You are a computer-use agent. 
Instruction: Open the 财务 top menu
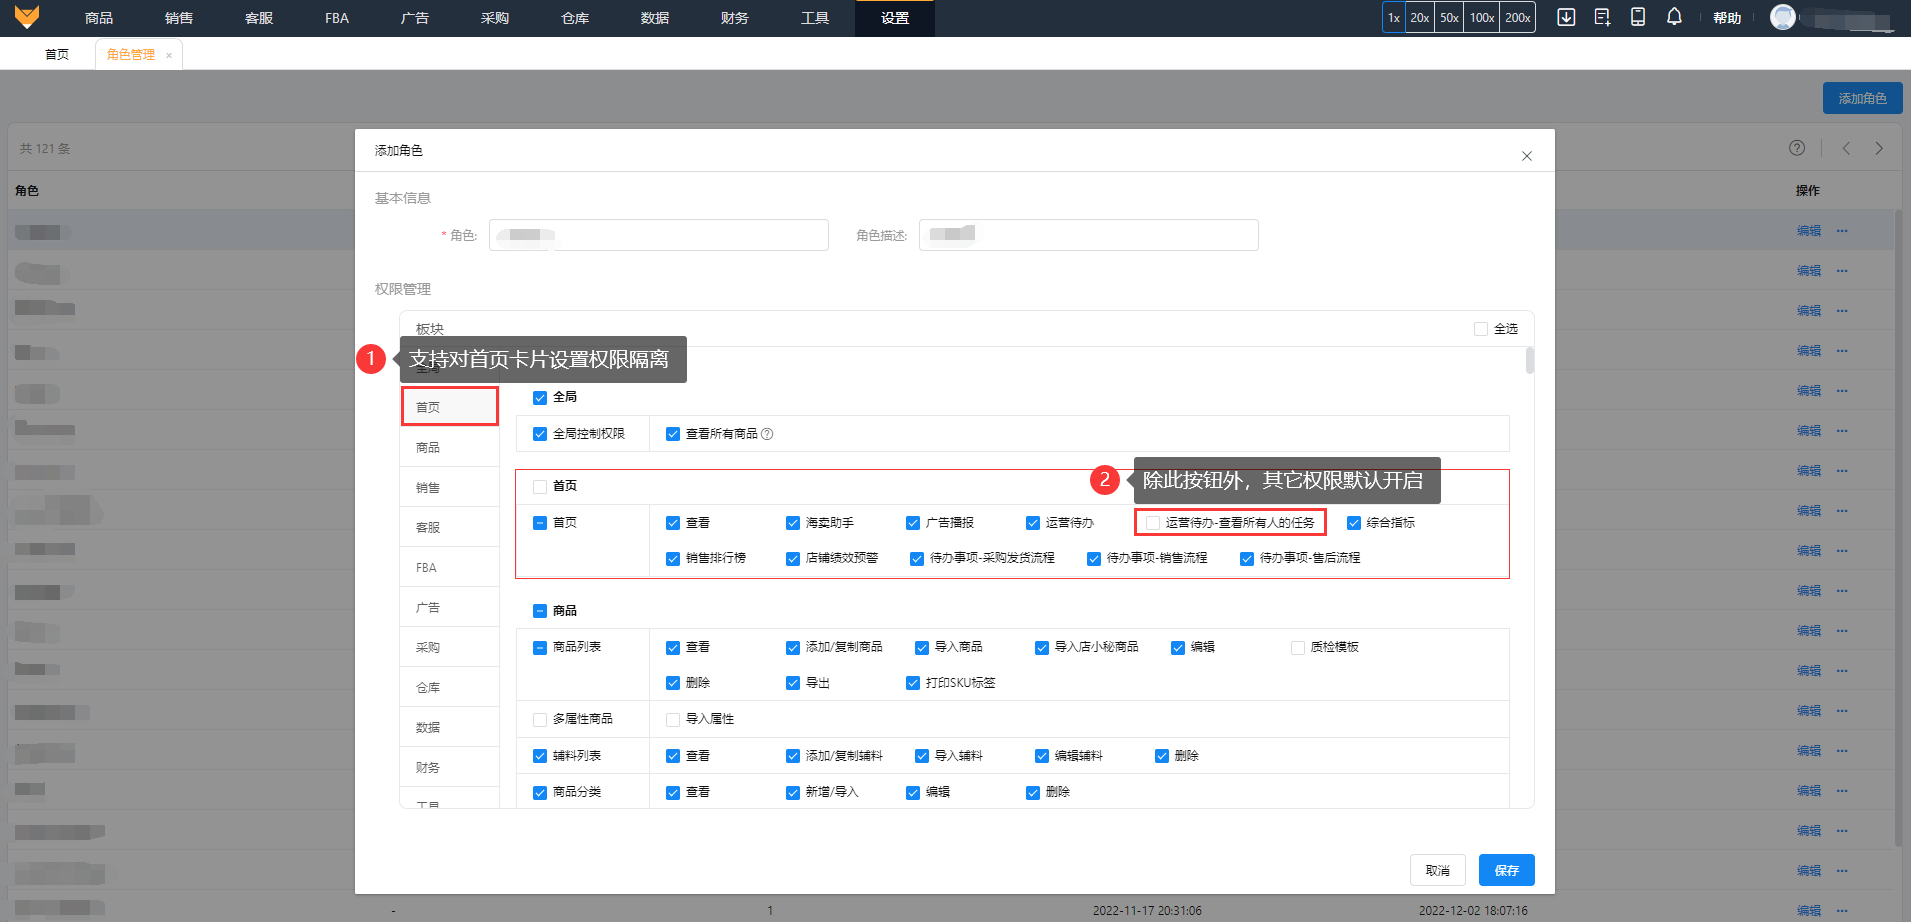click(734, 18)
